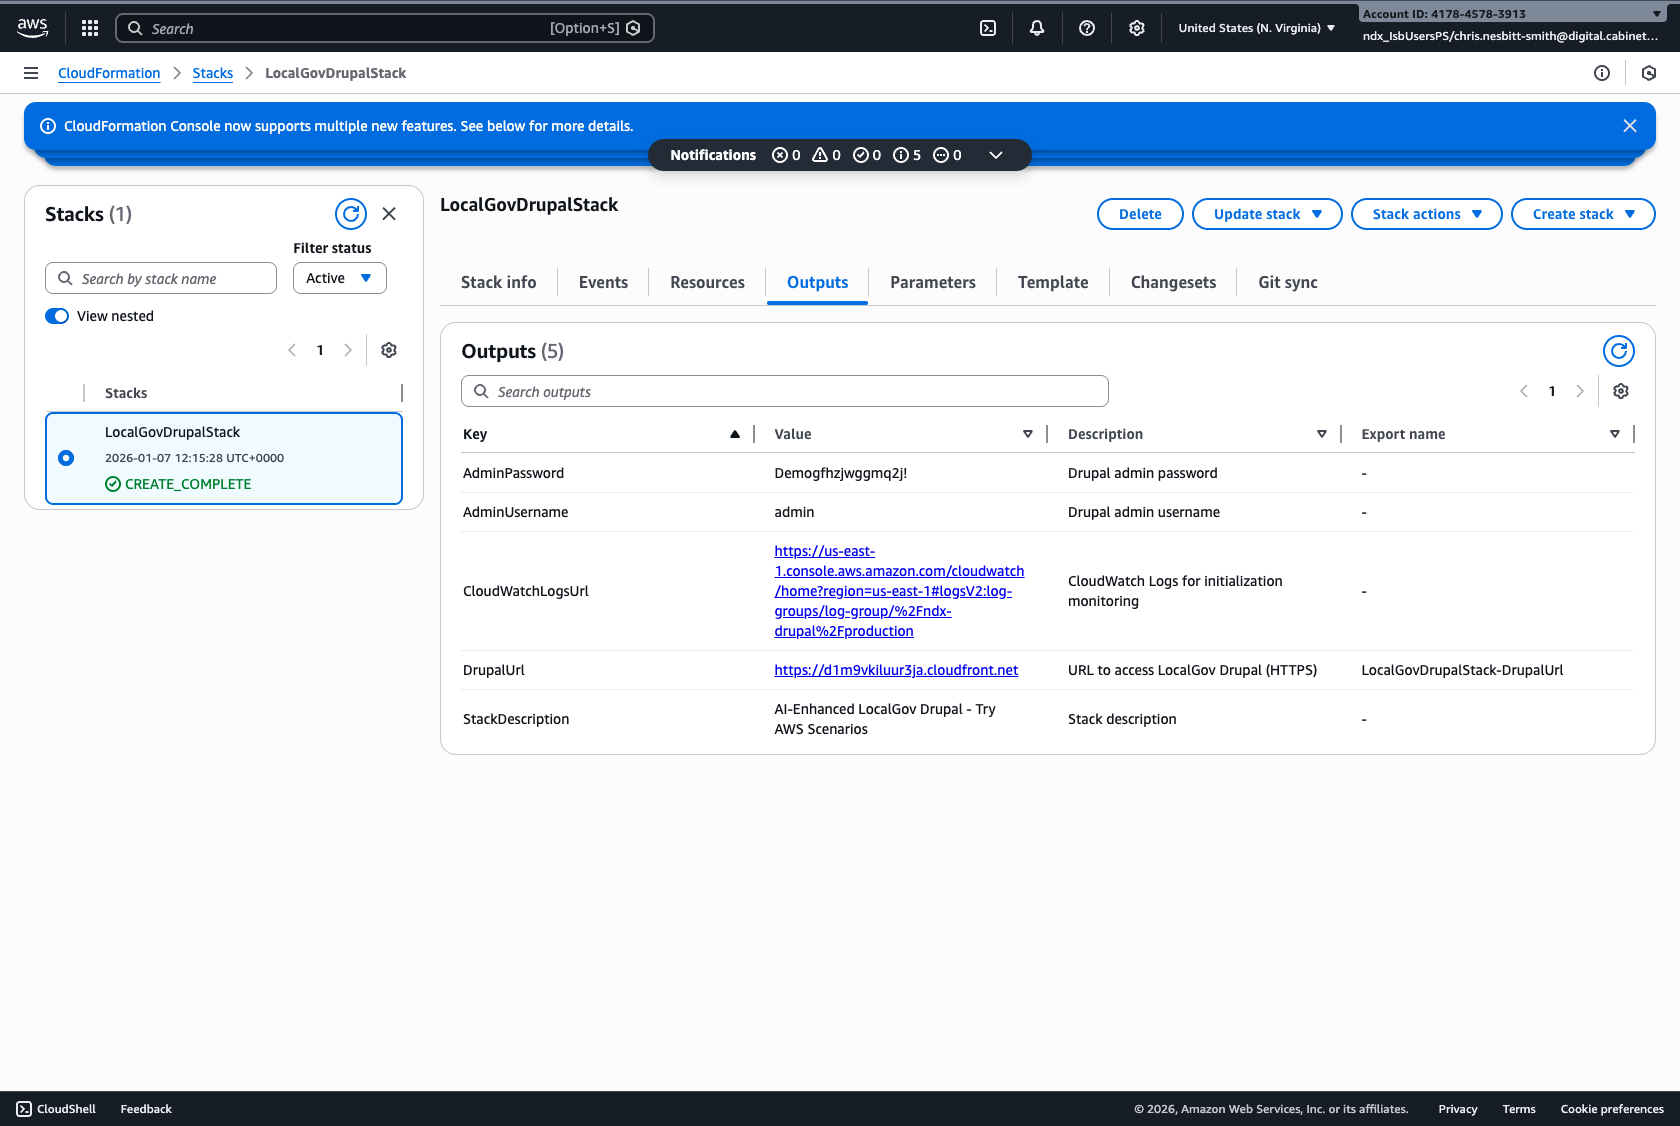Click the Search outputs field
Viewport: 1680px width, 1126px height.
coord(784,391)
